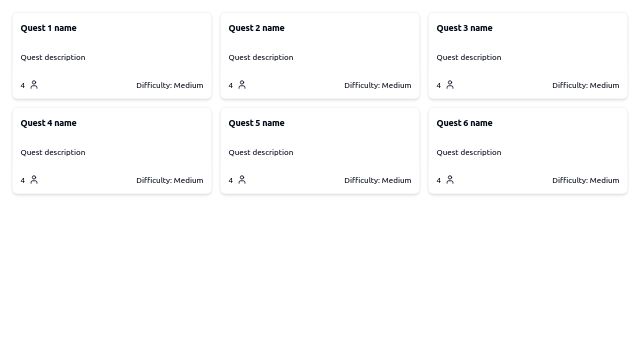Click the player count 4 on Quest 6

pos(438,180)
